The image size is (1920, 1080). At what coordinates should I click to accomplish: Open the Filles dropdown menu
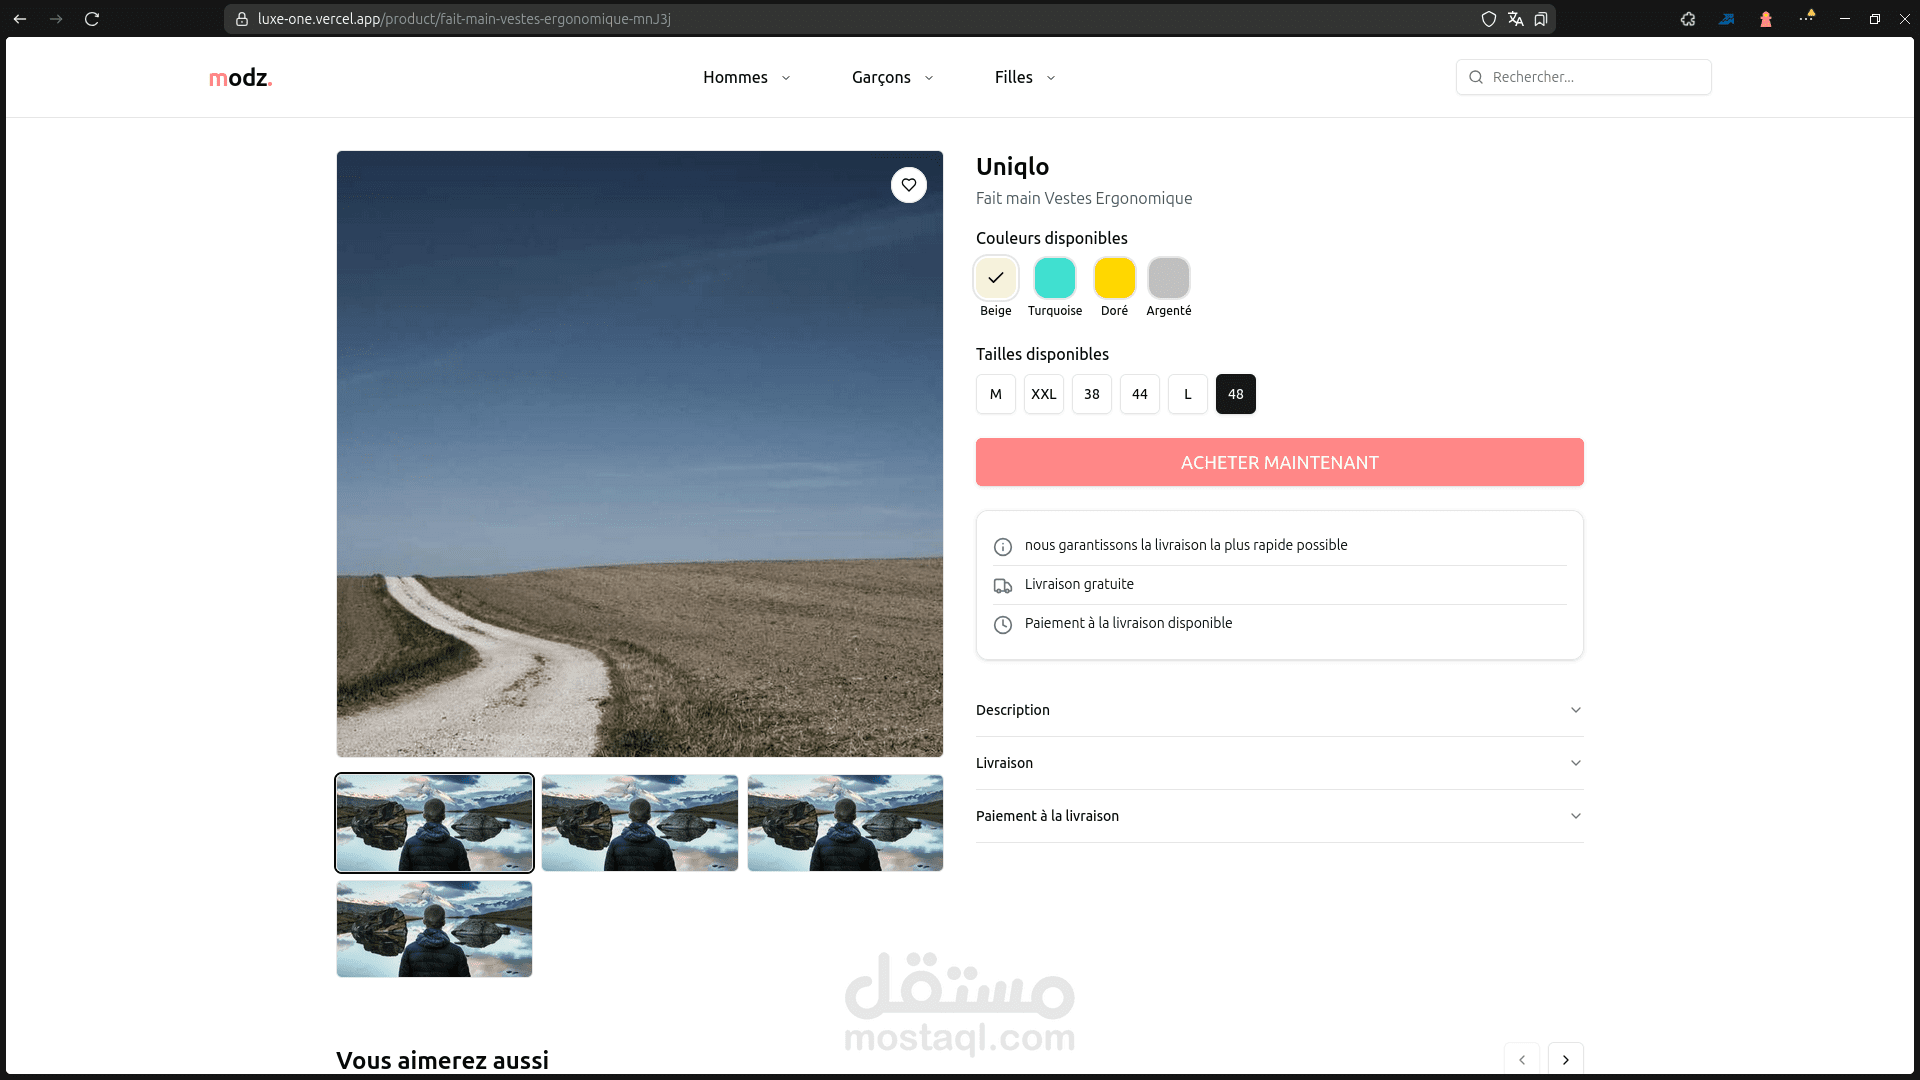click(x=1025, y=77)
